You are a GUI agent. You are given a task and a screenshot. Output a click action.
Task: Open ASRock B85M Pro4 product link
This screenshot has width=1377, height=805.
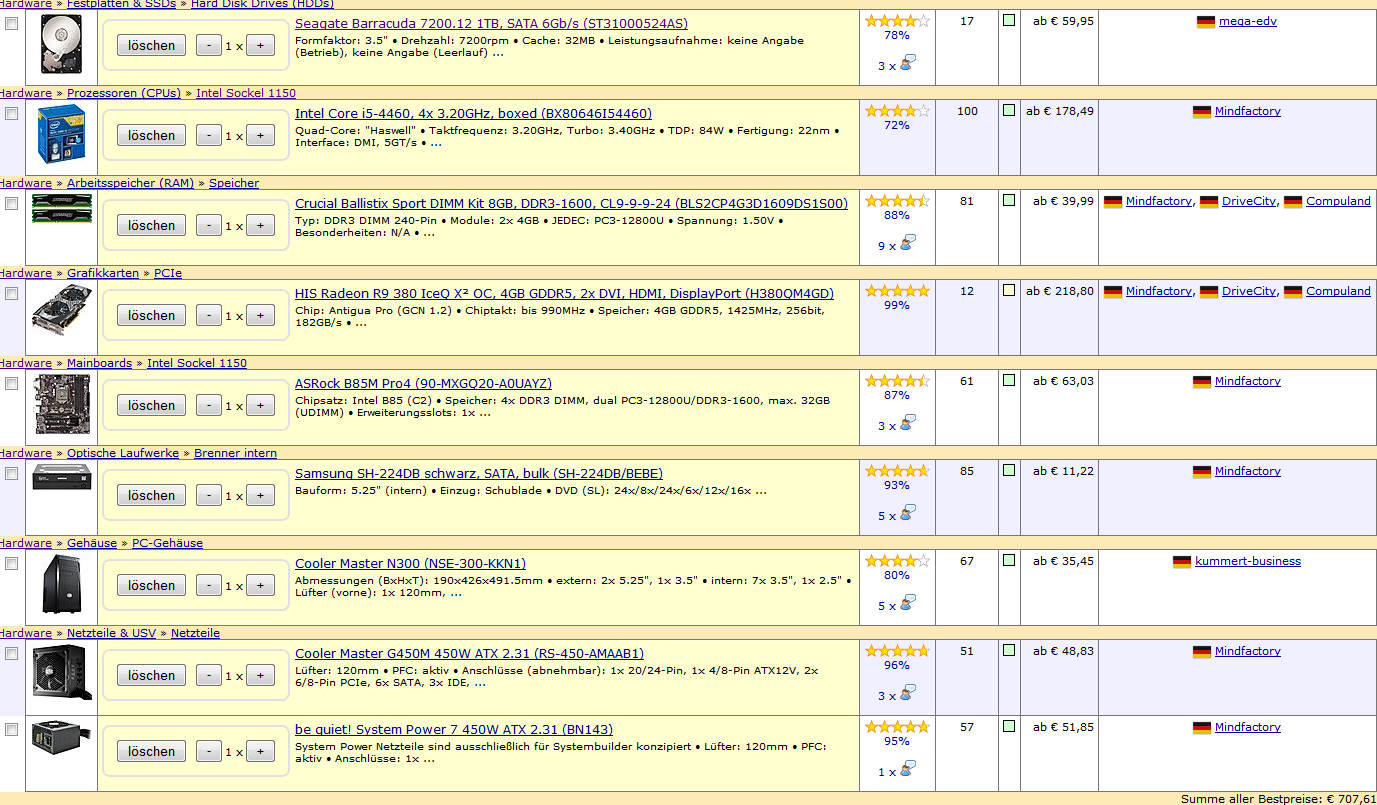(x=423, y=383)
